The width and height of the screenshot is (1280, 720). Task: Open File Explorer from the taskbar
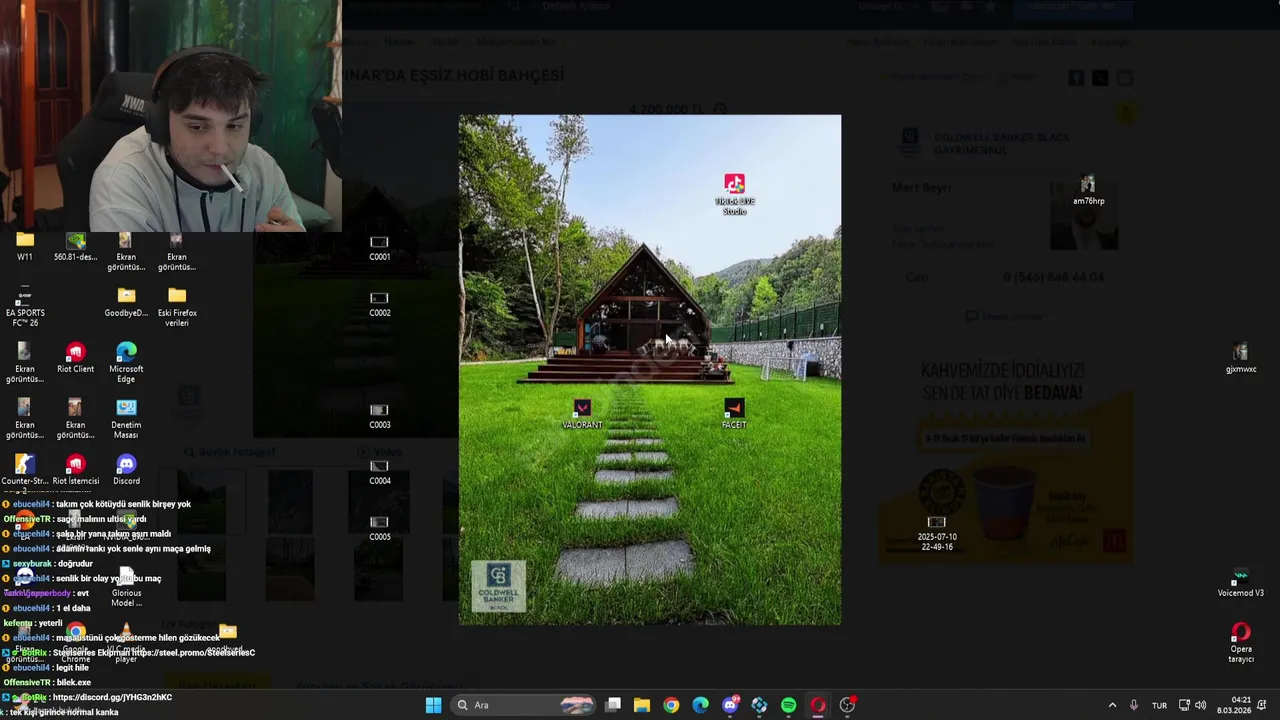point(642,705)
